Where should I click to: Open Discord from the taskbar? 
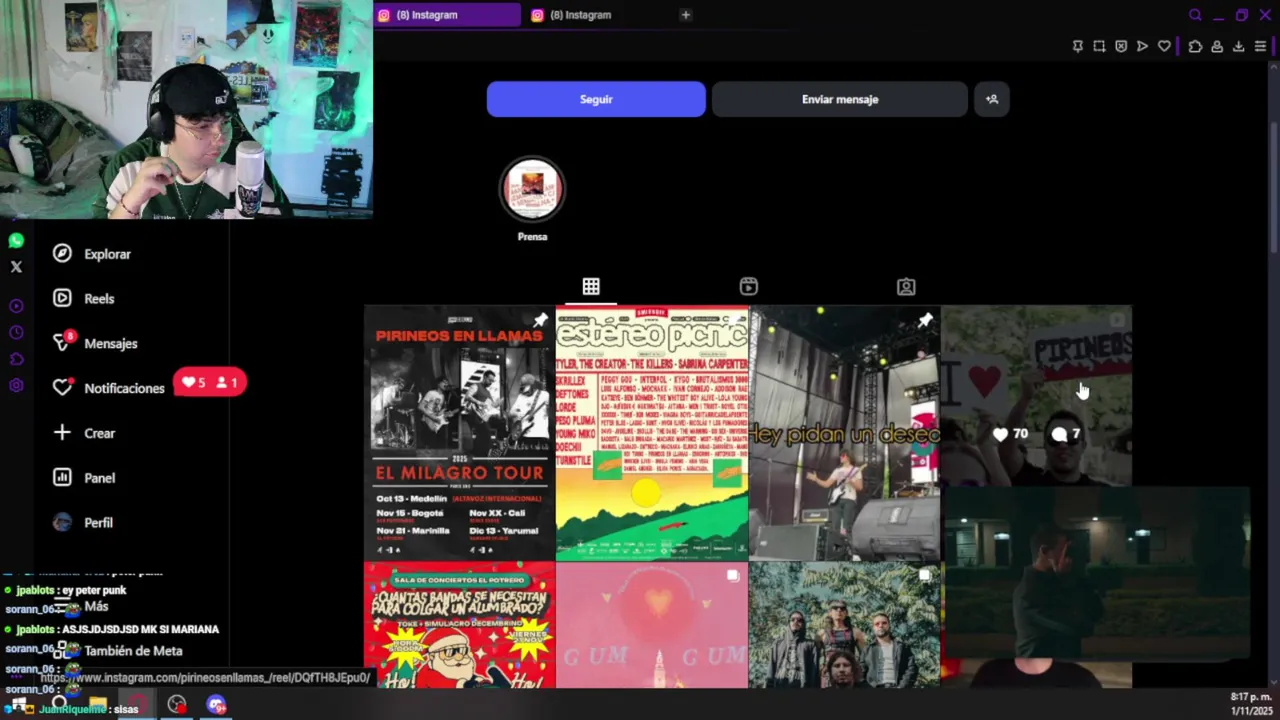pyautogui.click(x=216, y=705)
